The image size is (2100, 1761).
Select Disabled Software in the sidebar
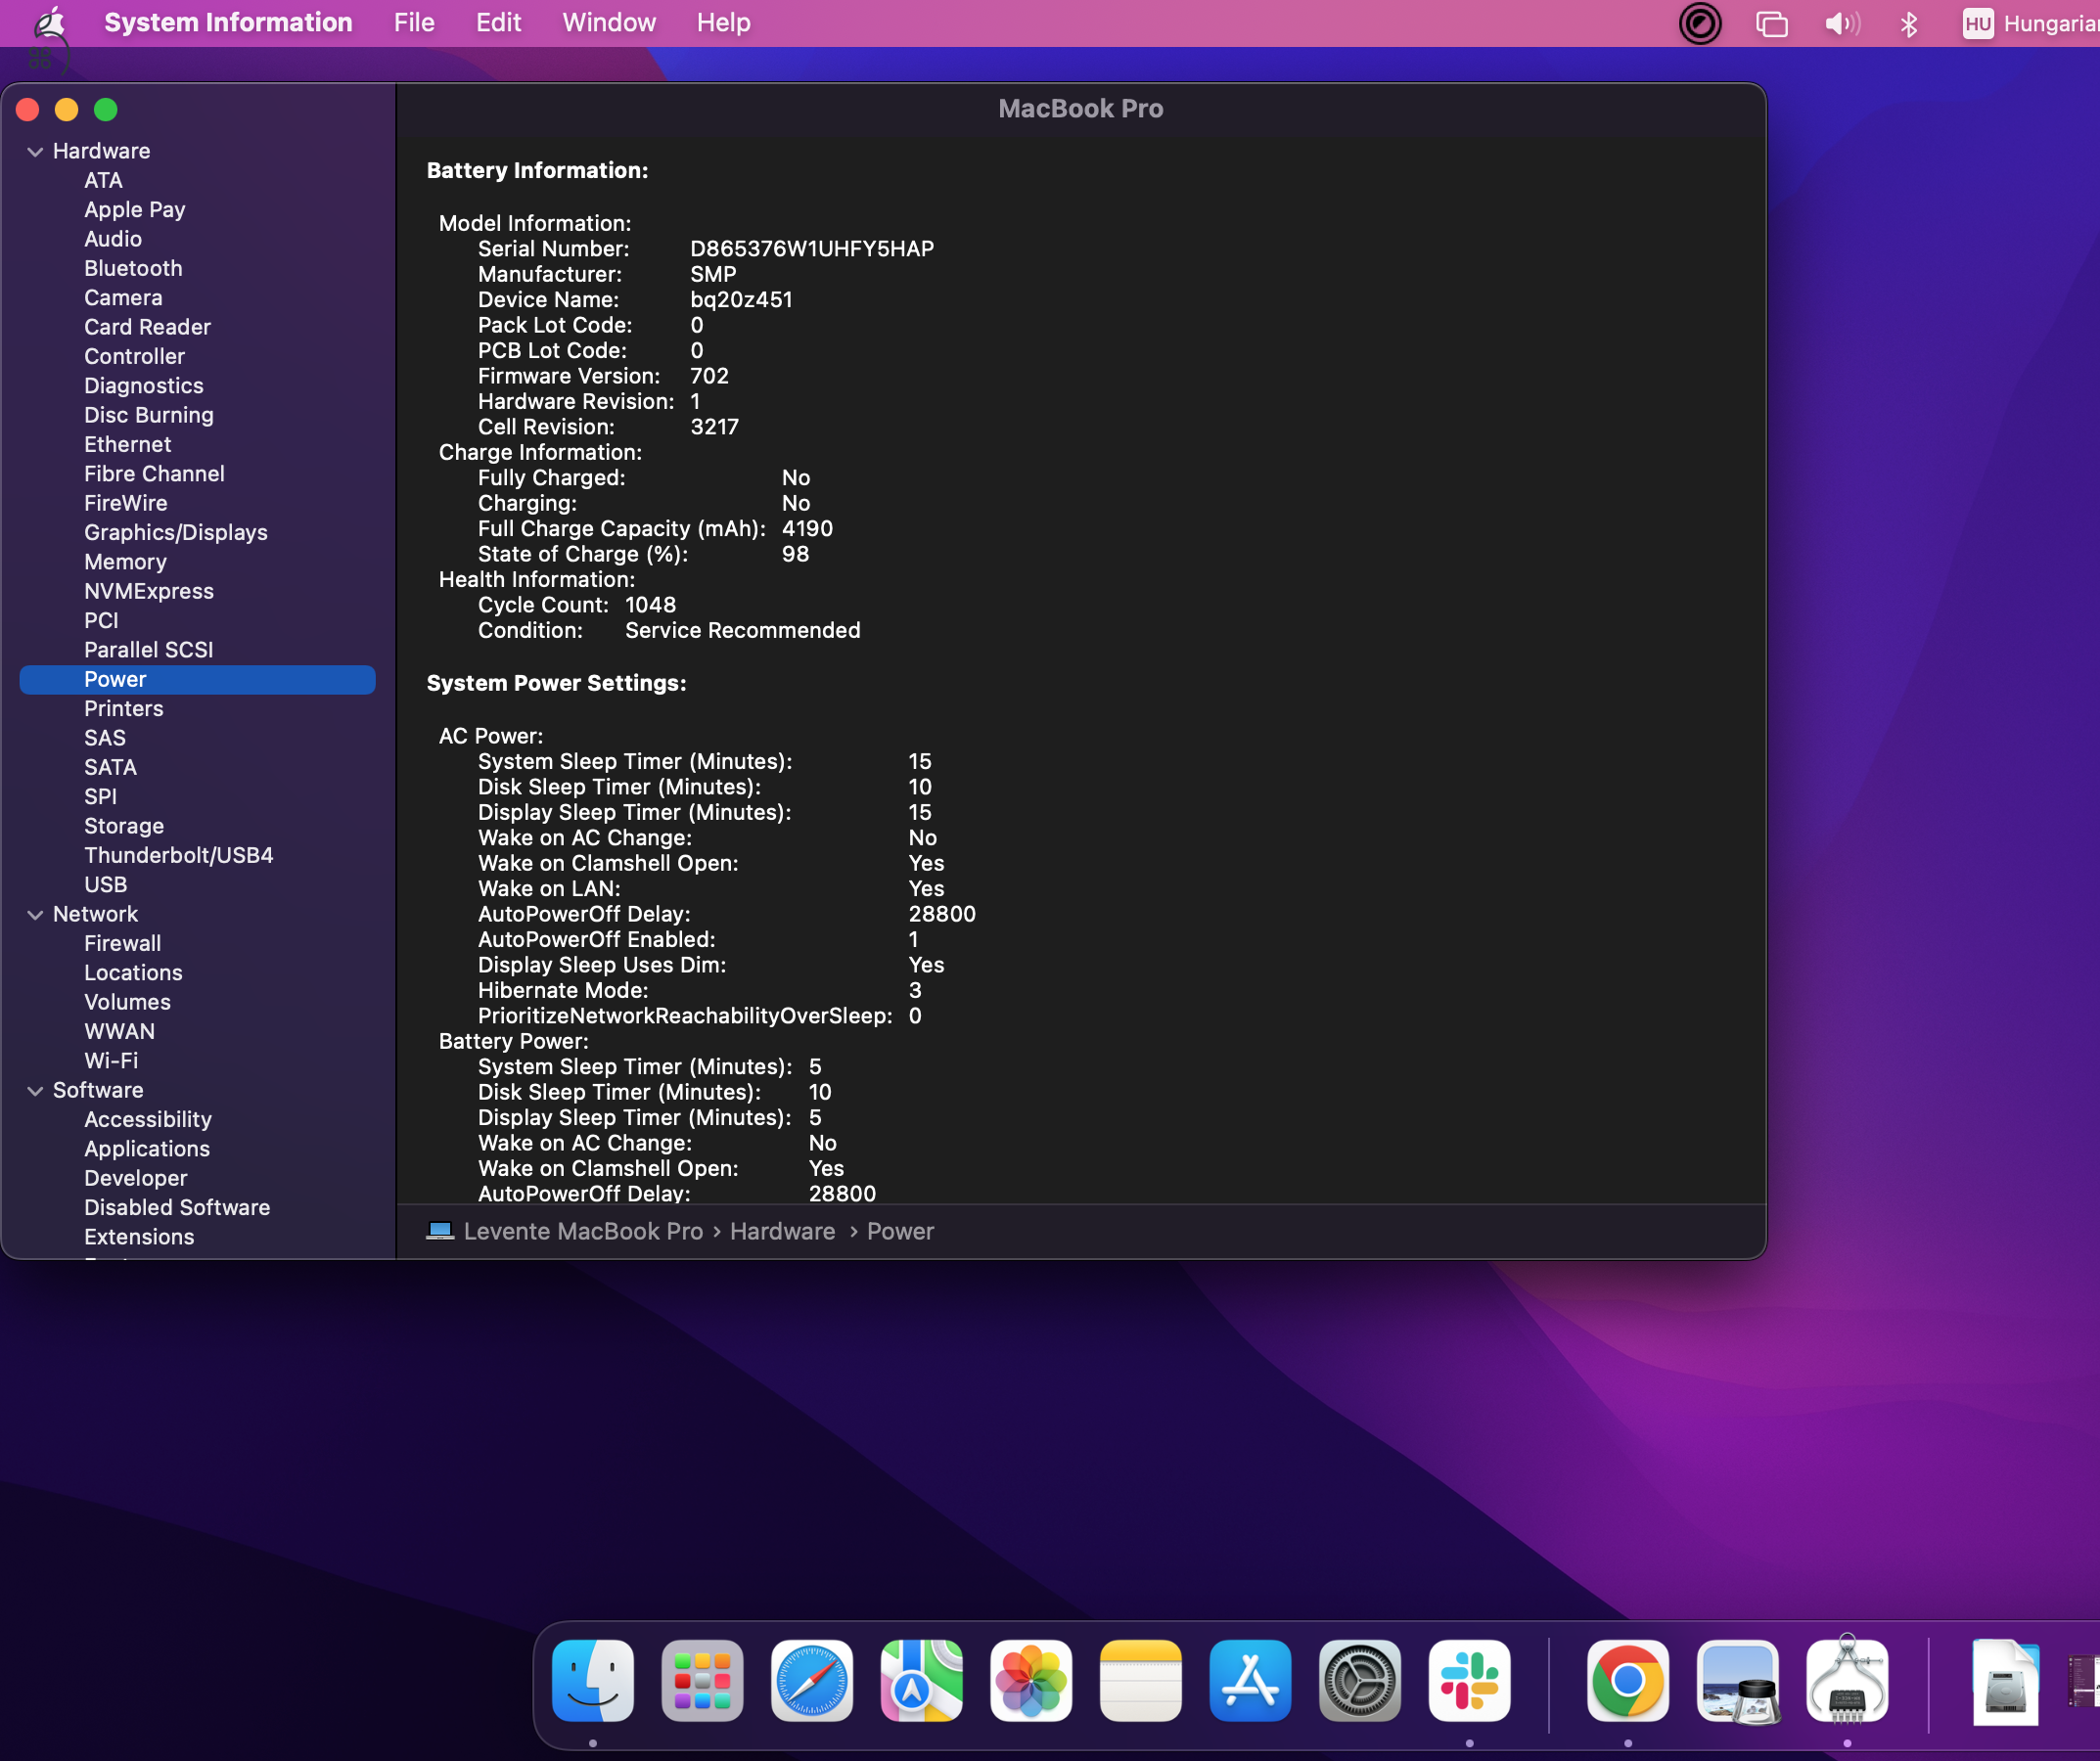177,1208
